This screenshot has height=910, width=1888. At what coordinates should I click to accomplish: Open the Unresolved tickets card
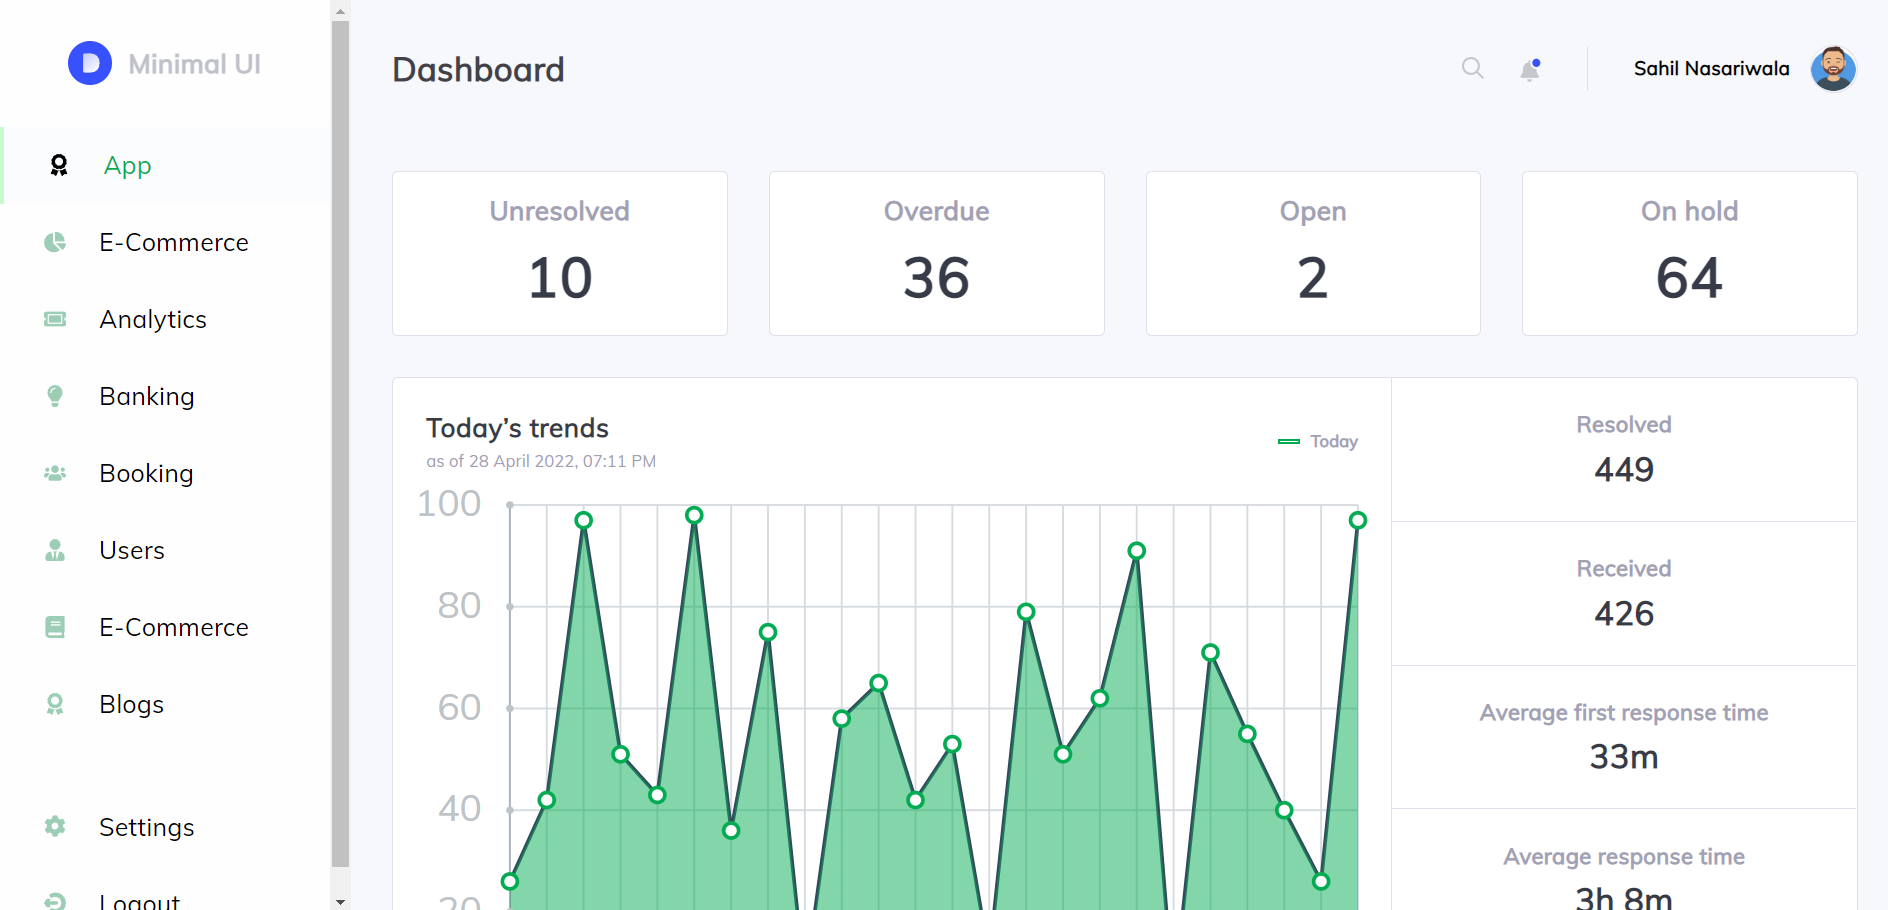(559, 253)
